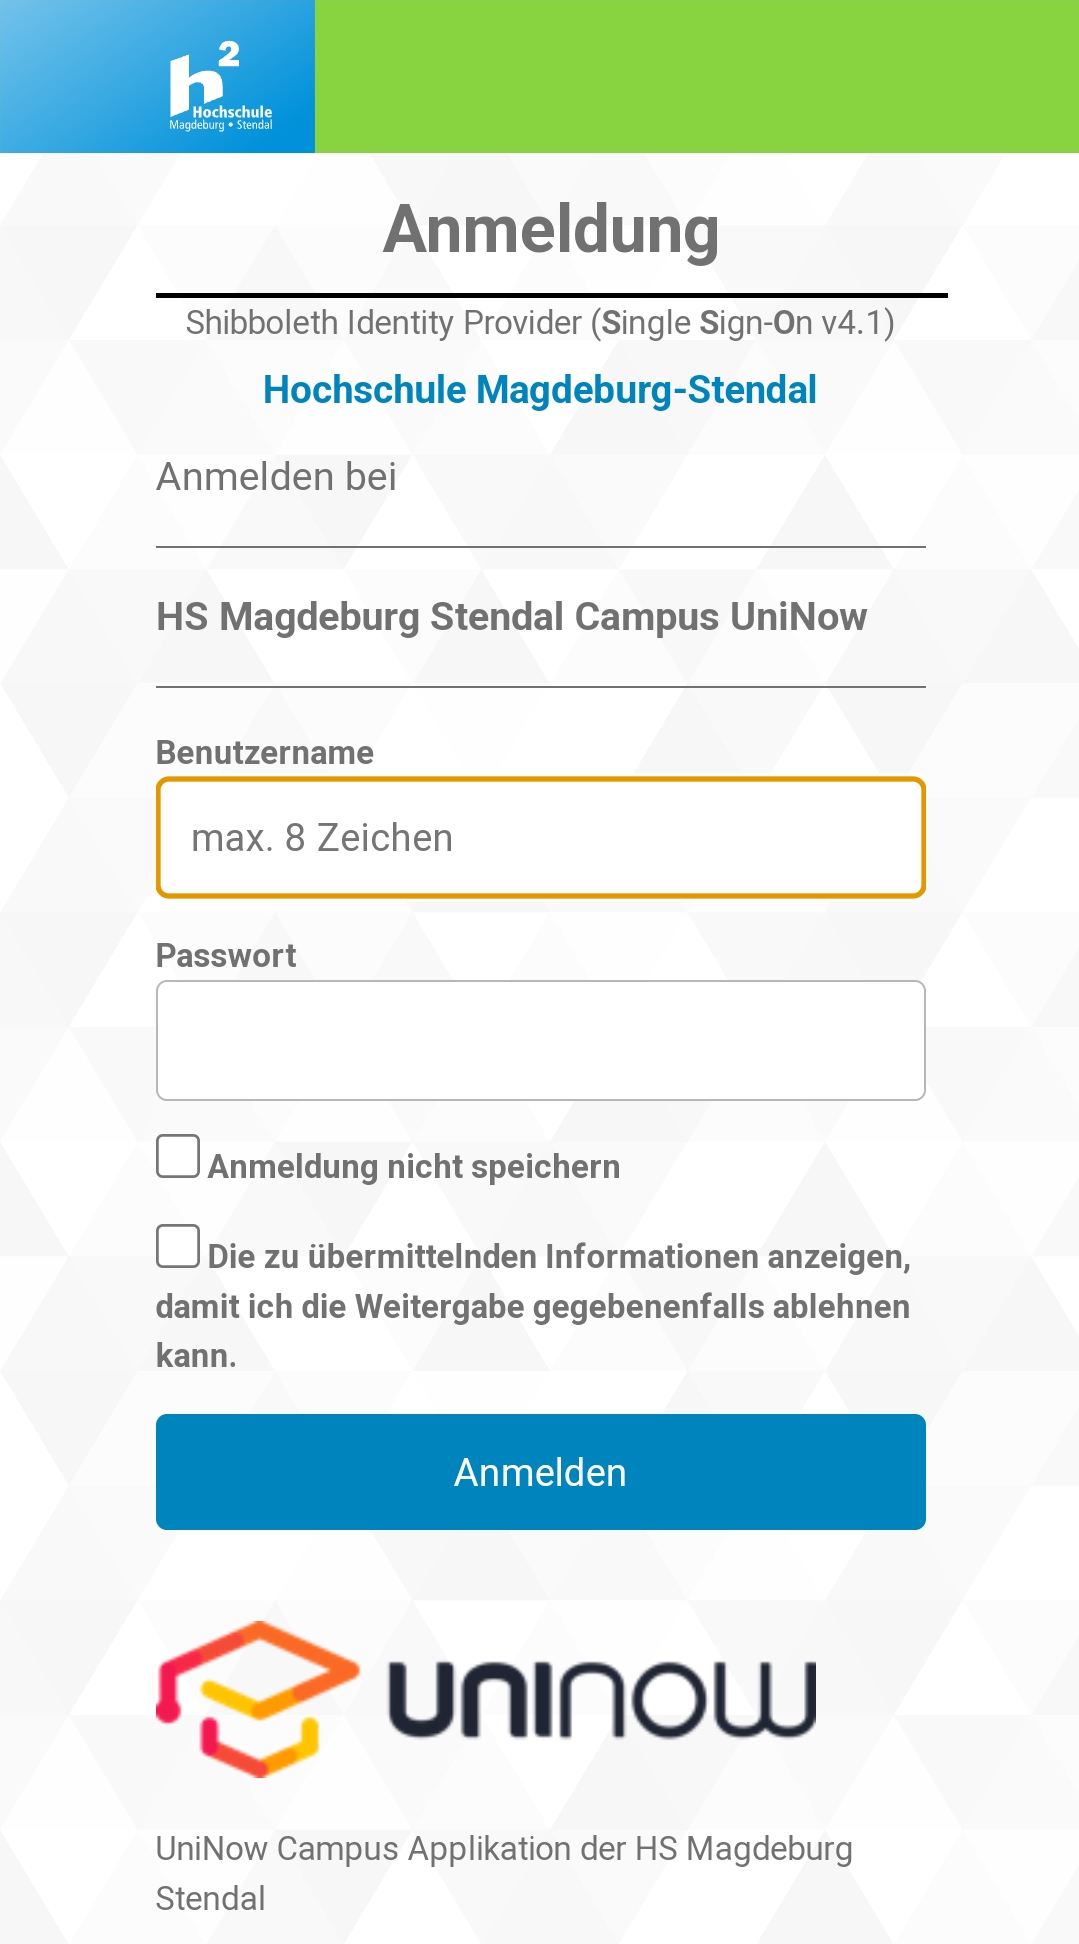Click the Hochschule Magdeburg-Stendal h2 logo

(219, 88)
